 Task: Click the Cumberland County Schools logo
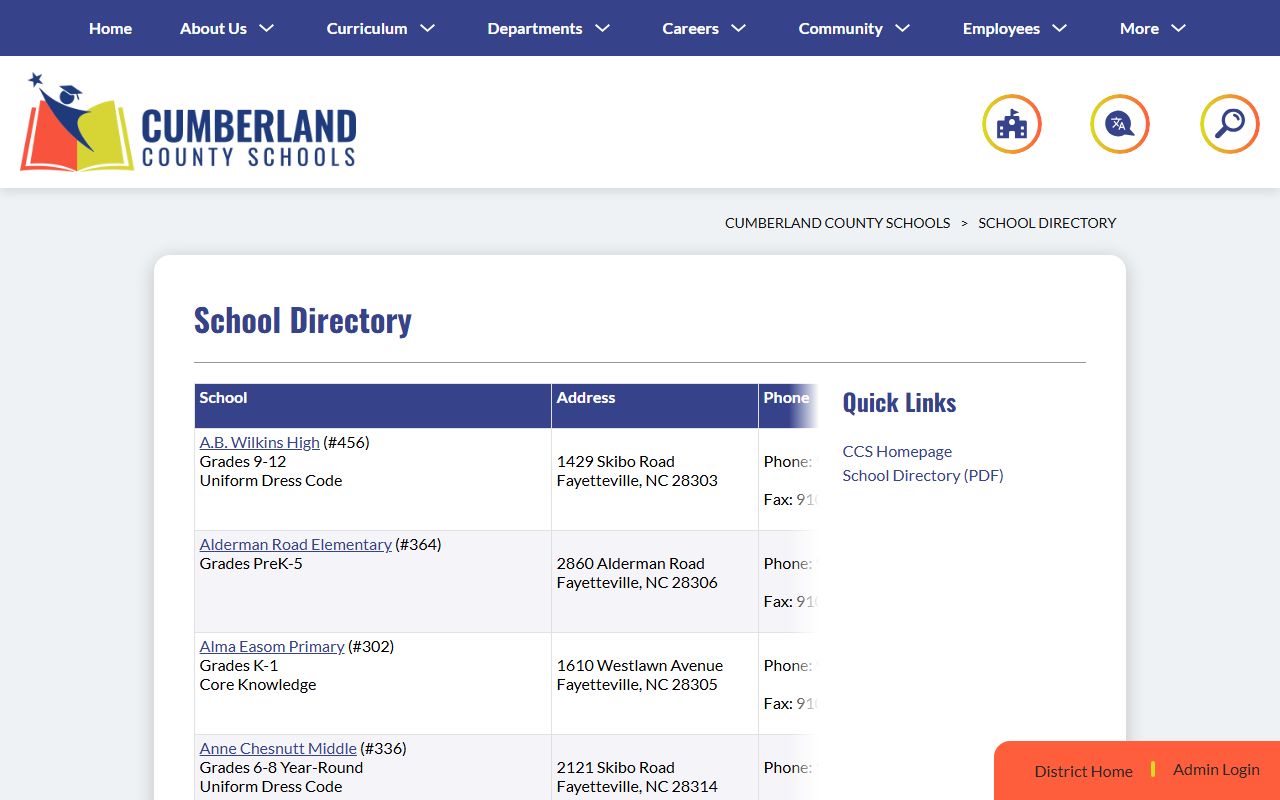(x=188, y=122)
